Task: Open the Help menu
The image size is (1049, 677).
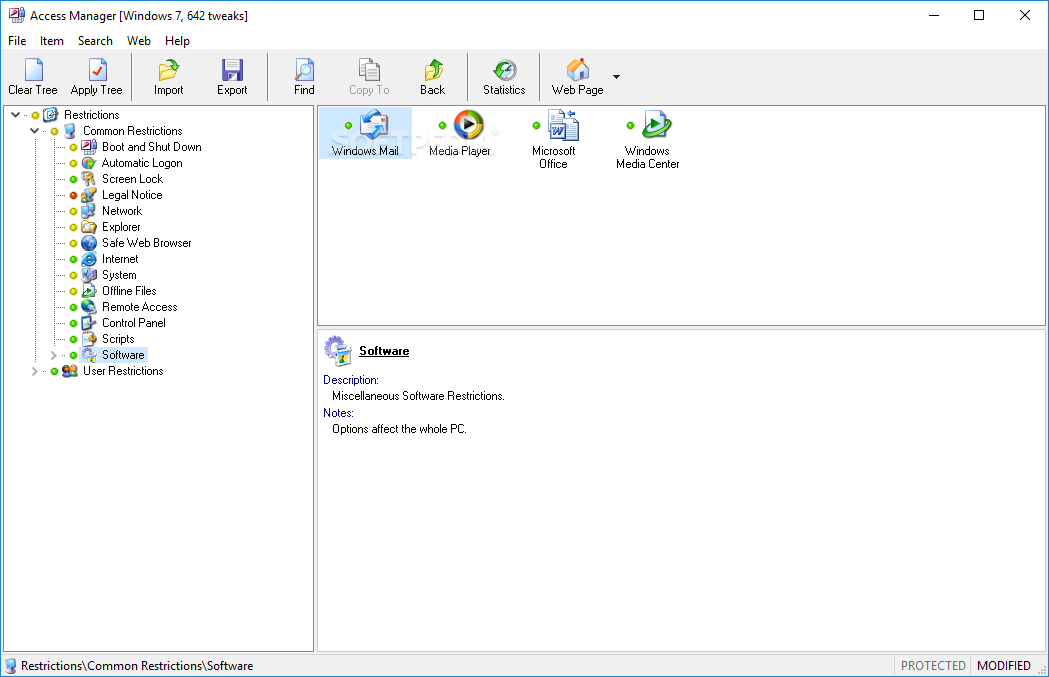Action: [x=177, y=41]
